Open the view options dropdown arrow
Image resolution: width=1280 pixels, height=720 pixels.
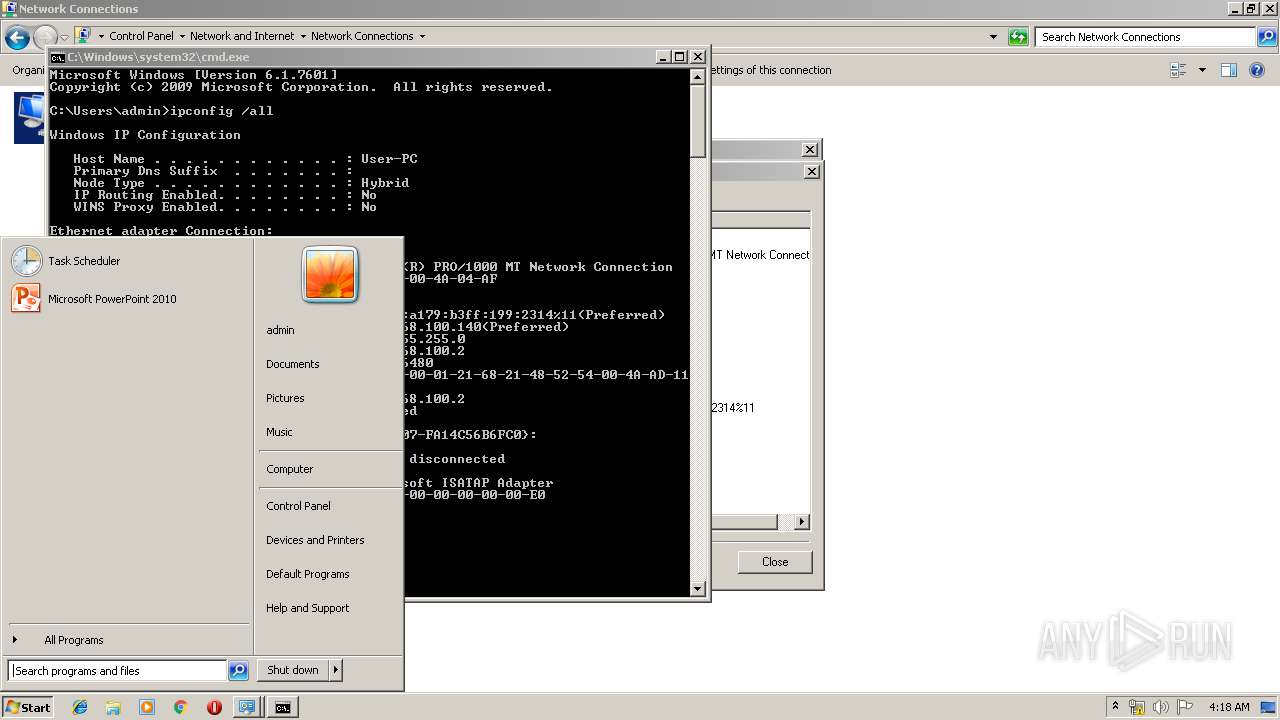1202,70
